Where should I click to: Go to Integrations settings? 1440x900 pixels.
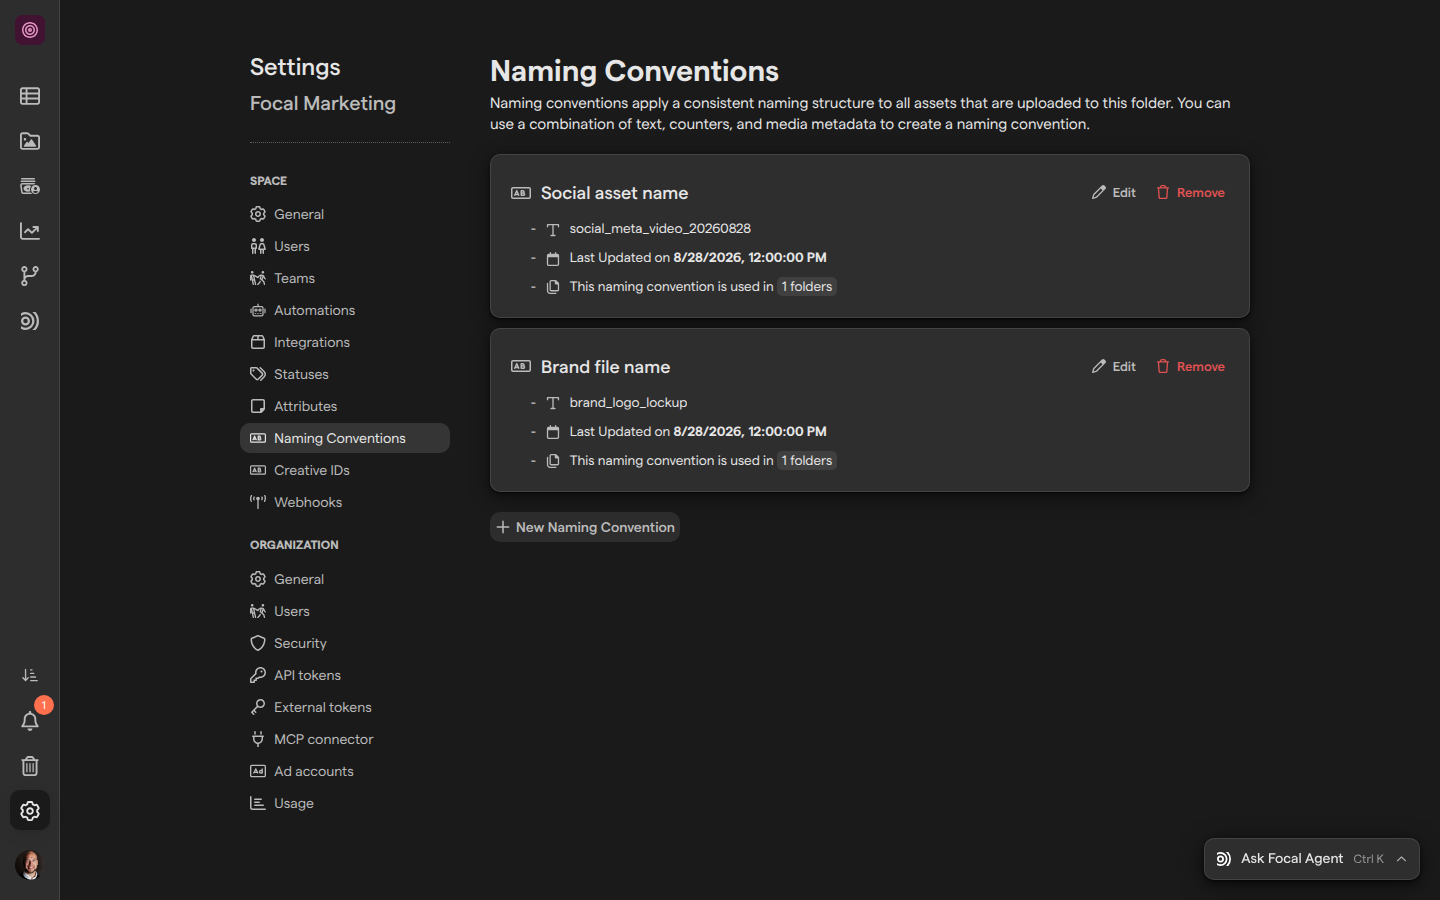(x=345, y=342)
